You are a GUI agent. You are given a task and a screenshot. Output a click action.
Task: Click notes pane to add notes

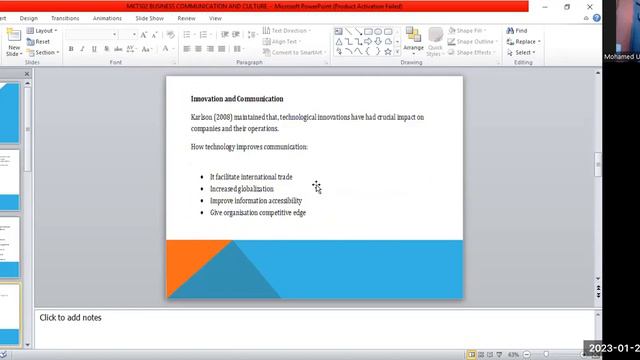(x=315, y=328)
